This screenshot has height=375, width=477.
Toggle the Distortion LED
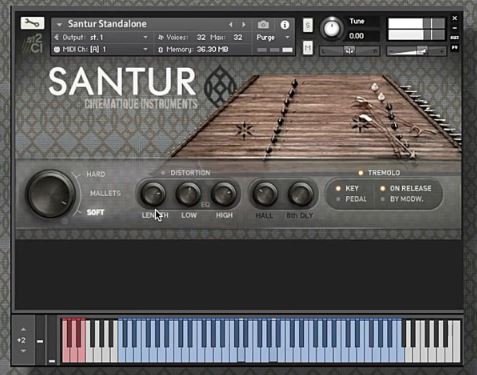pyautogui.click(x=163, y=173)
